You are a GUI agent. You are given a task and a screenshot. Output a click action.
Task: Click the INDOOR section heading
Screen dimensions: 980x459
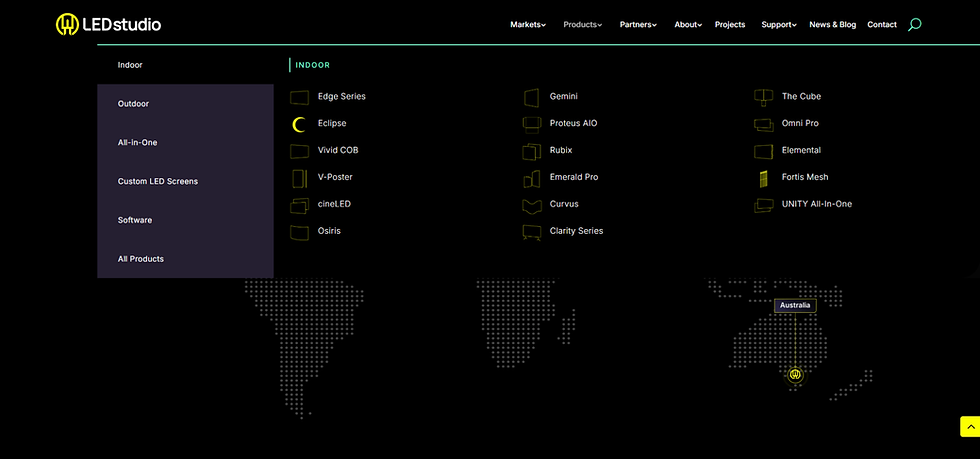[312, 65]
